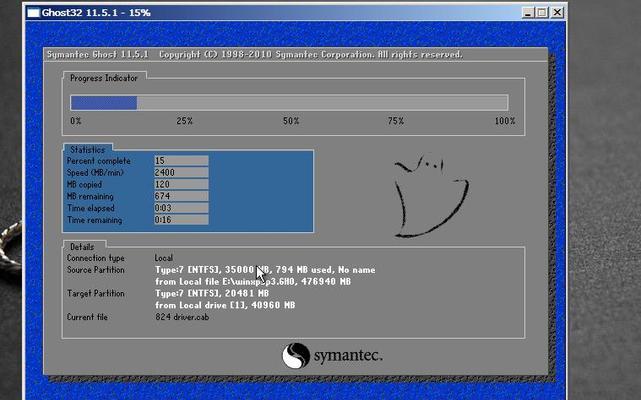
Task: Click the 'from Local file E:\winxpsp3.GHO' line
Action: click(253, 282)
